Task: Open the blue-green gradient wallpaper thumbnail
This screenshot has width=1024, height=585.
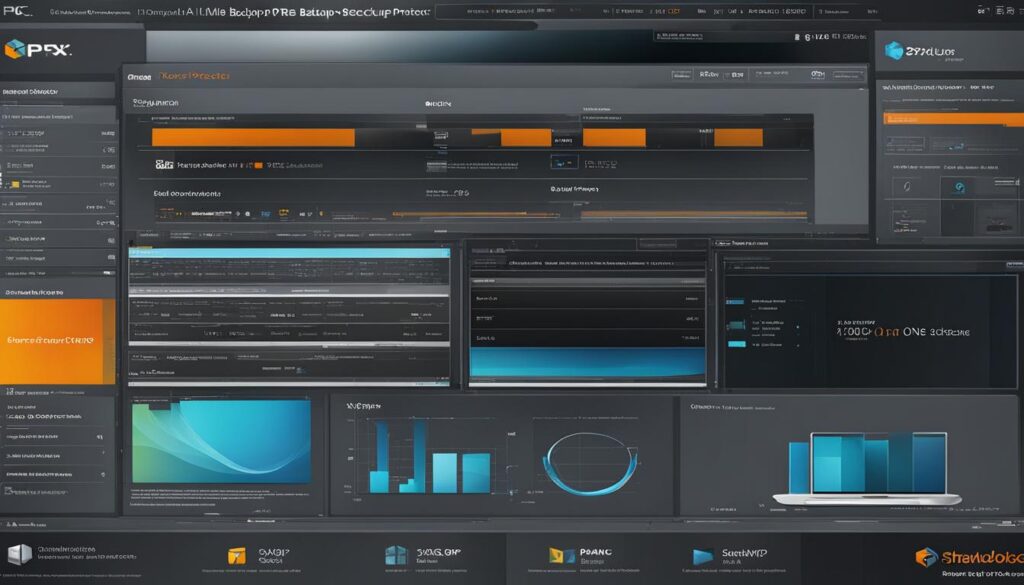Action: coord(221,442)
